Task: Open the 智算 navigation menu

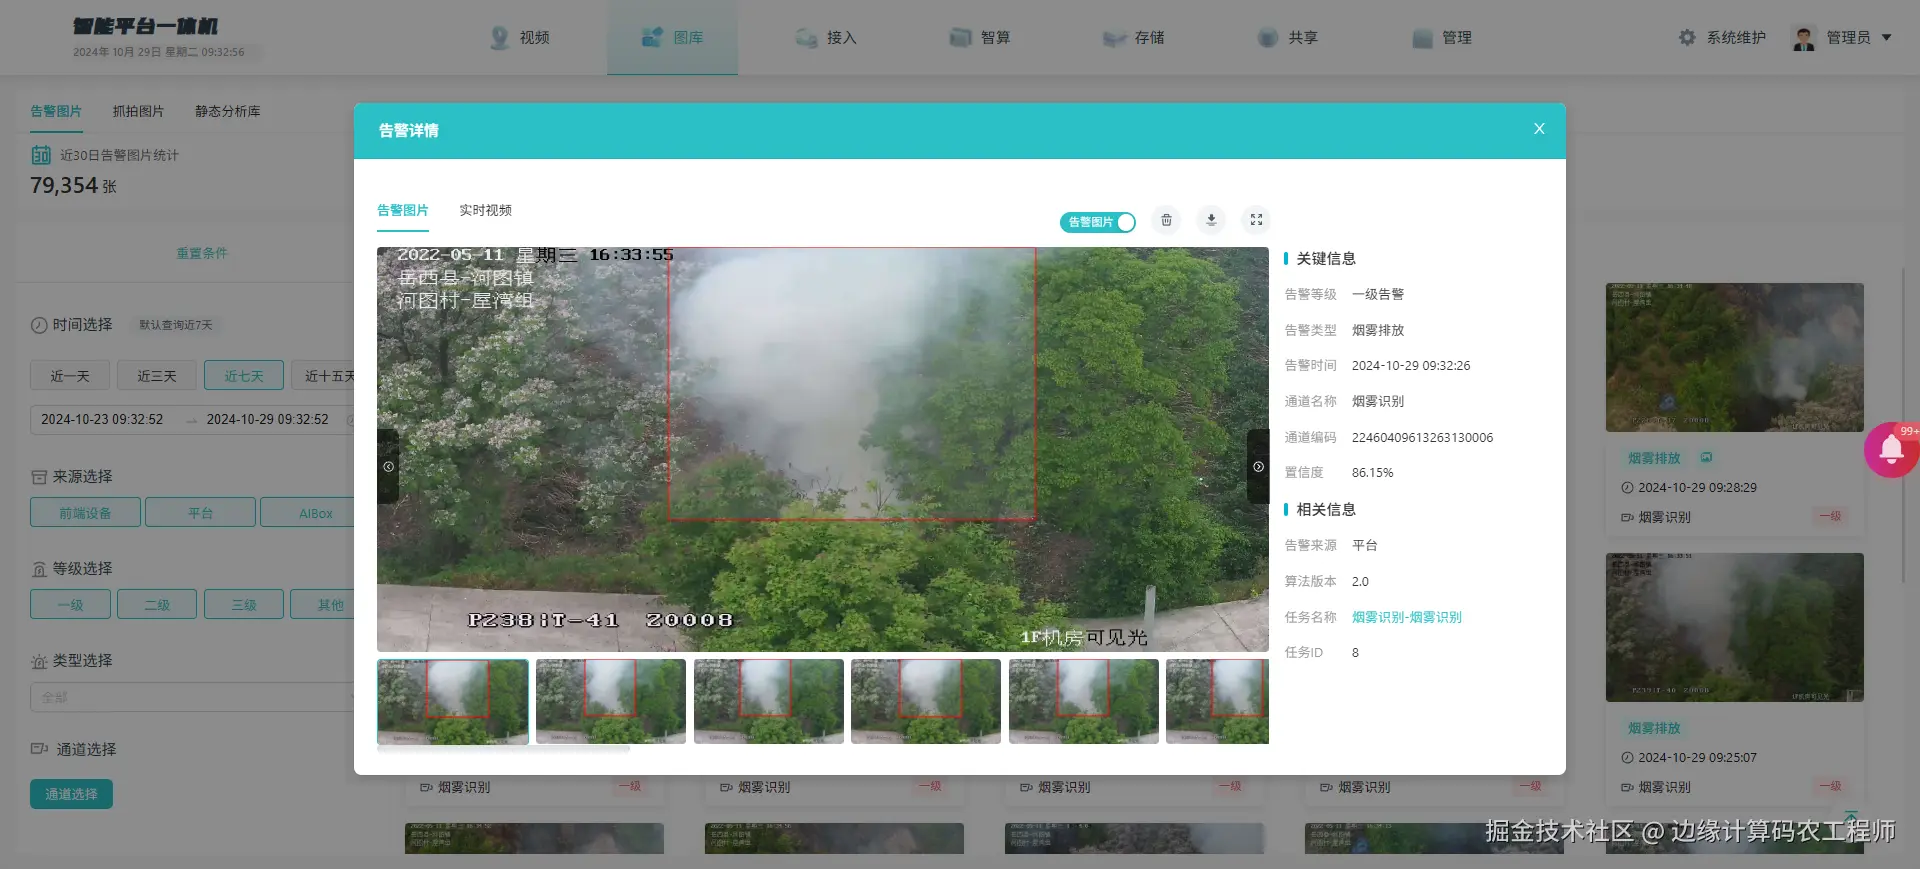Action: [980, 37]
